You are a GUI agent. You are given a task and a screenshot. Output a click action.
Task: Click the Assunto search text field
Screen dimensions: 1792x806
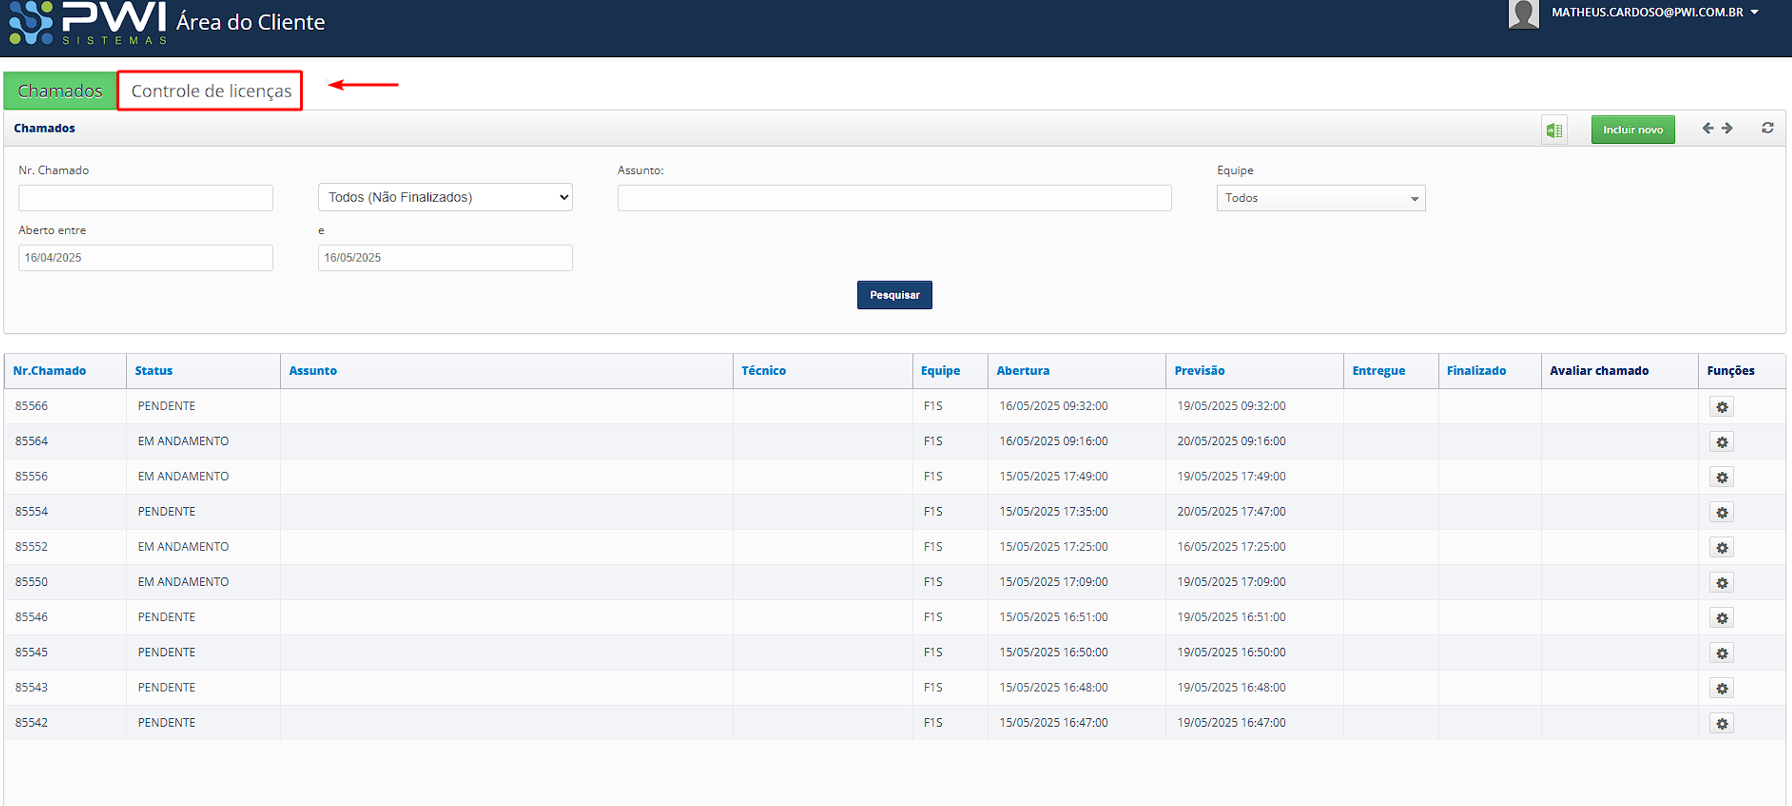[894, 198]
